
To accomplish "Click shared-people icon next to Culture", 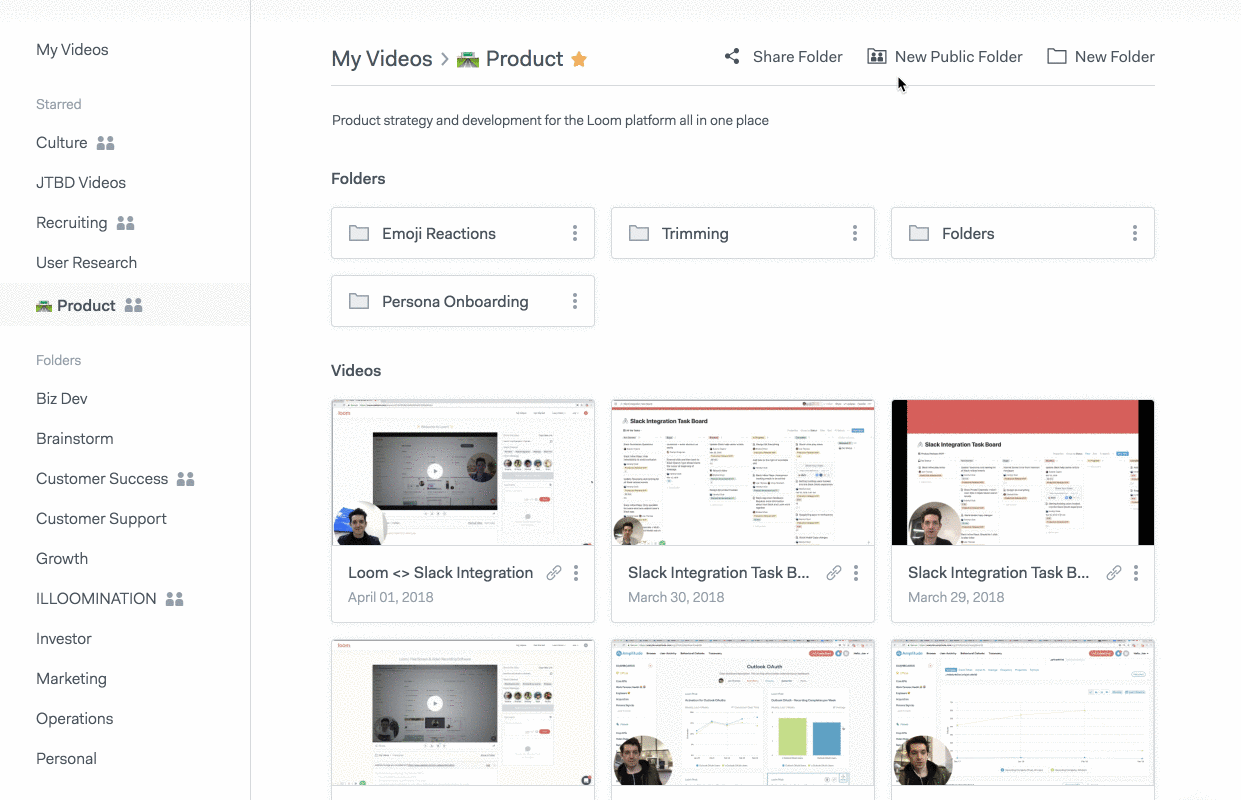I will click(106, 143).
